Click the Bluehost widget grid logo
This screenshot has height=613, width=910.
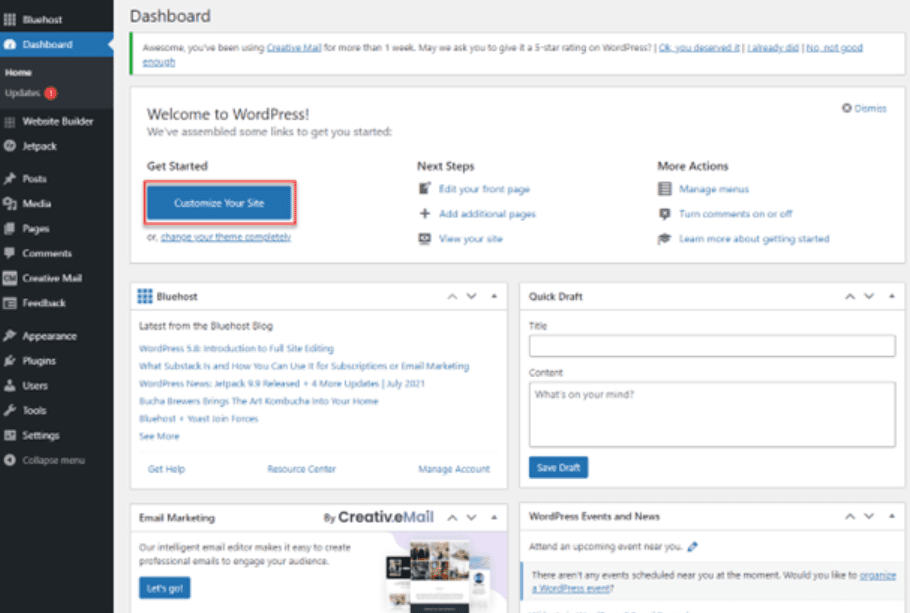(145, 296)
